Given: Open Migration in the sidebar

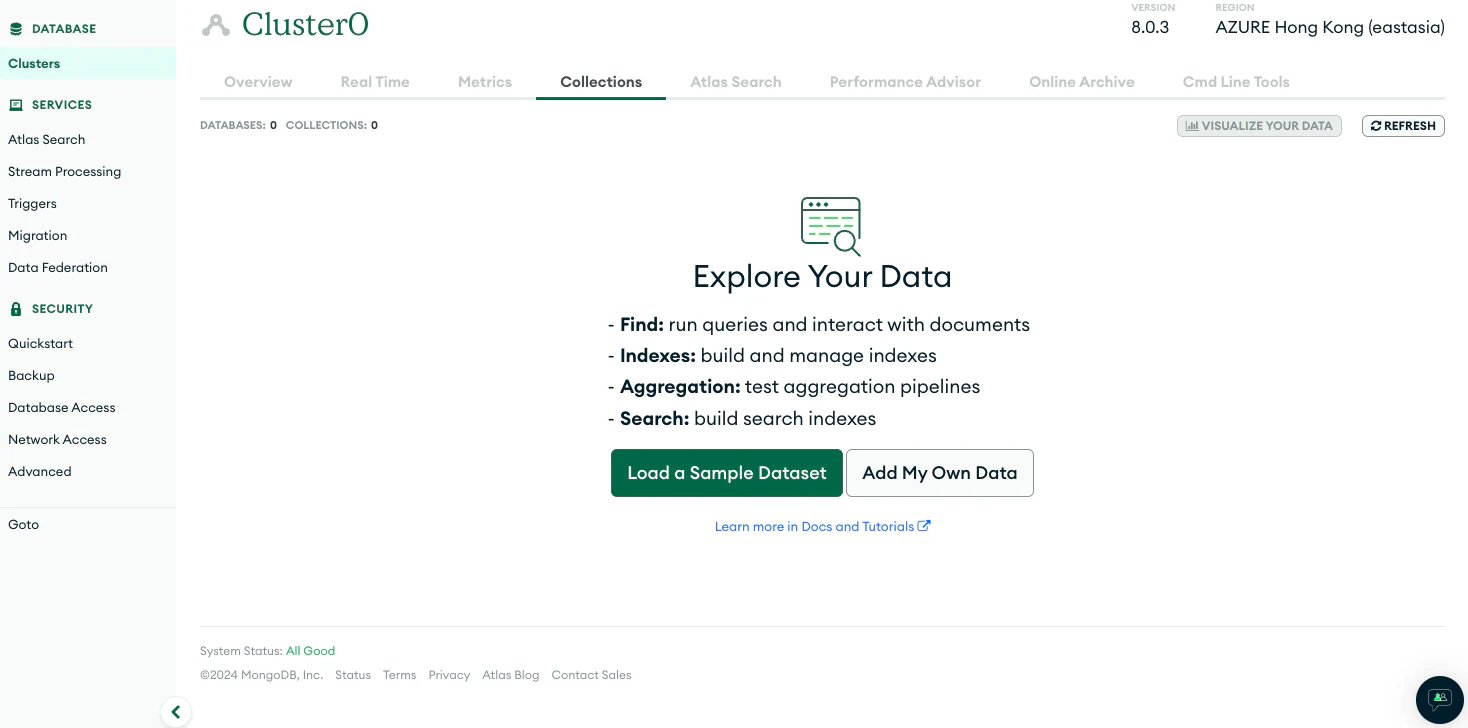Looking at the screenshot, I should 38,236.
